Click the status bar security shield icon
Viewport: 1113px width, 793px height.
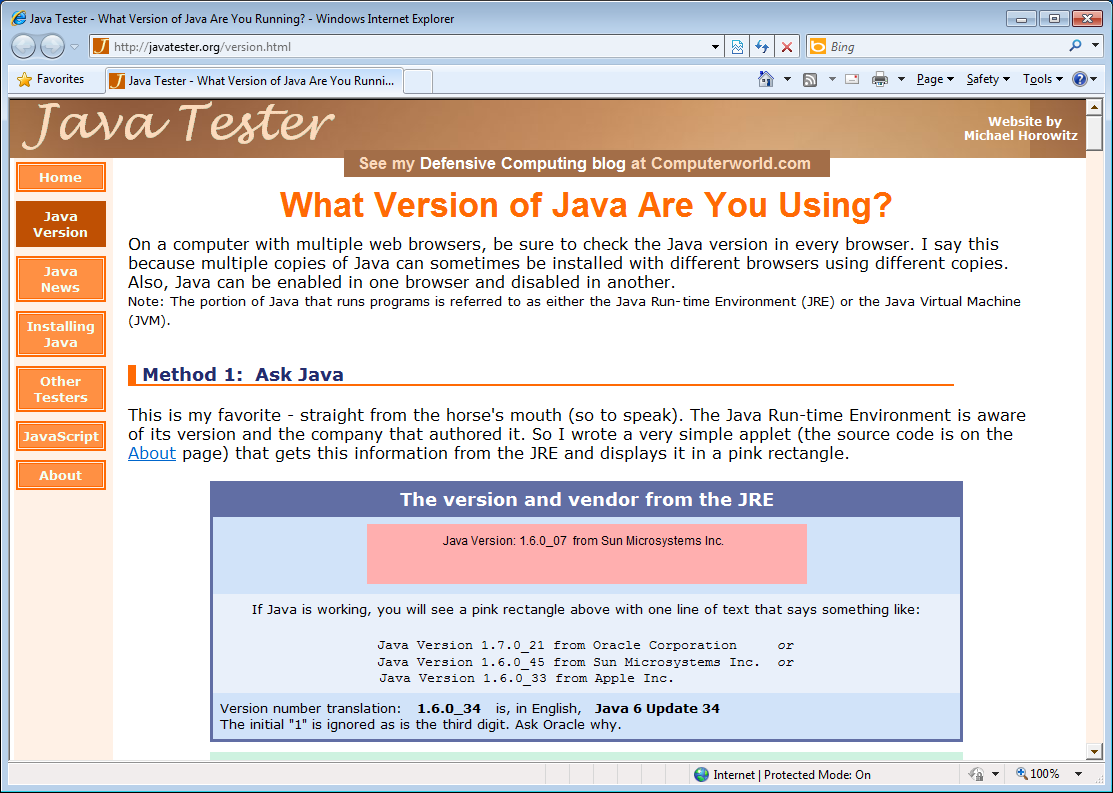977,774
